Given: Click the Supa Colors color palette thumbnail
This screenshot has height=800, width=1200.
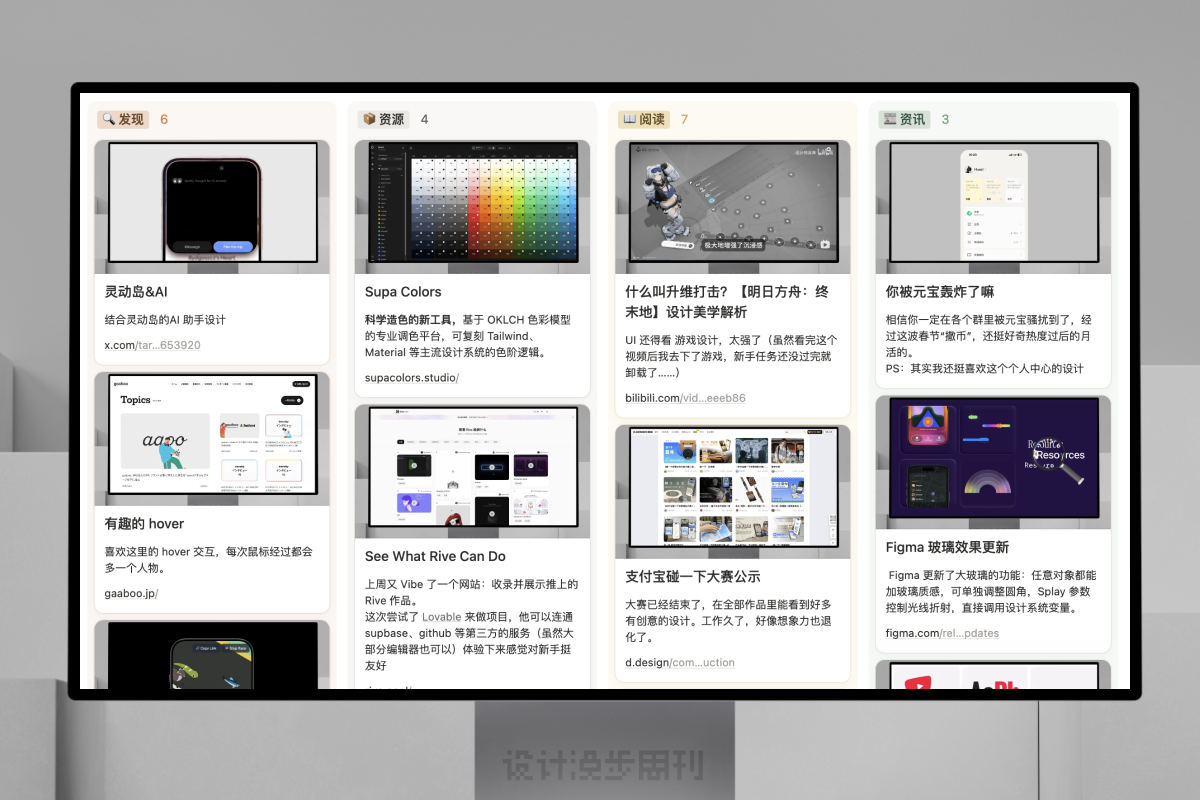Looking at the screenshot, I should click(472, 206).
